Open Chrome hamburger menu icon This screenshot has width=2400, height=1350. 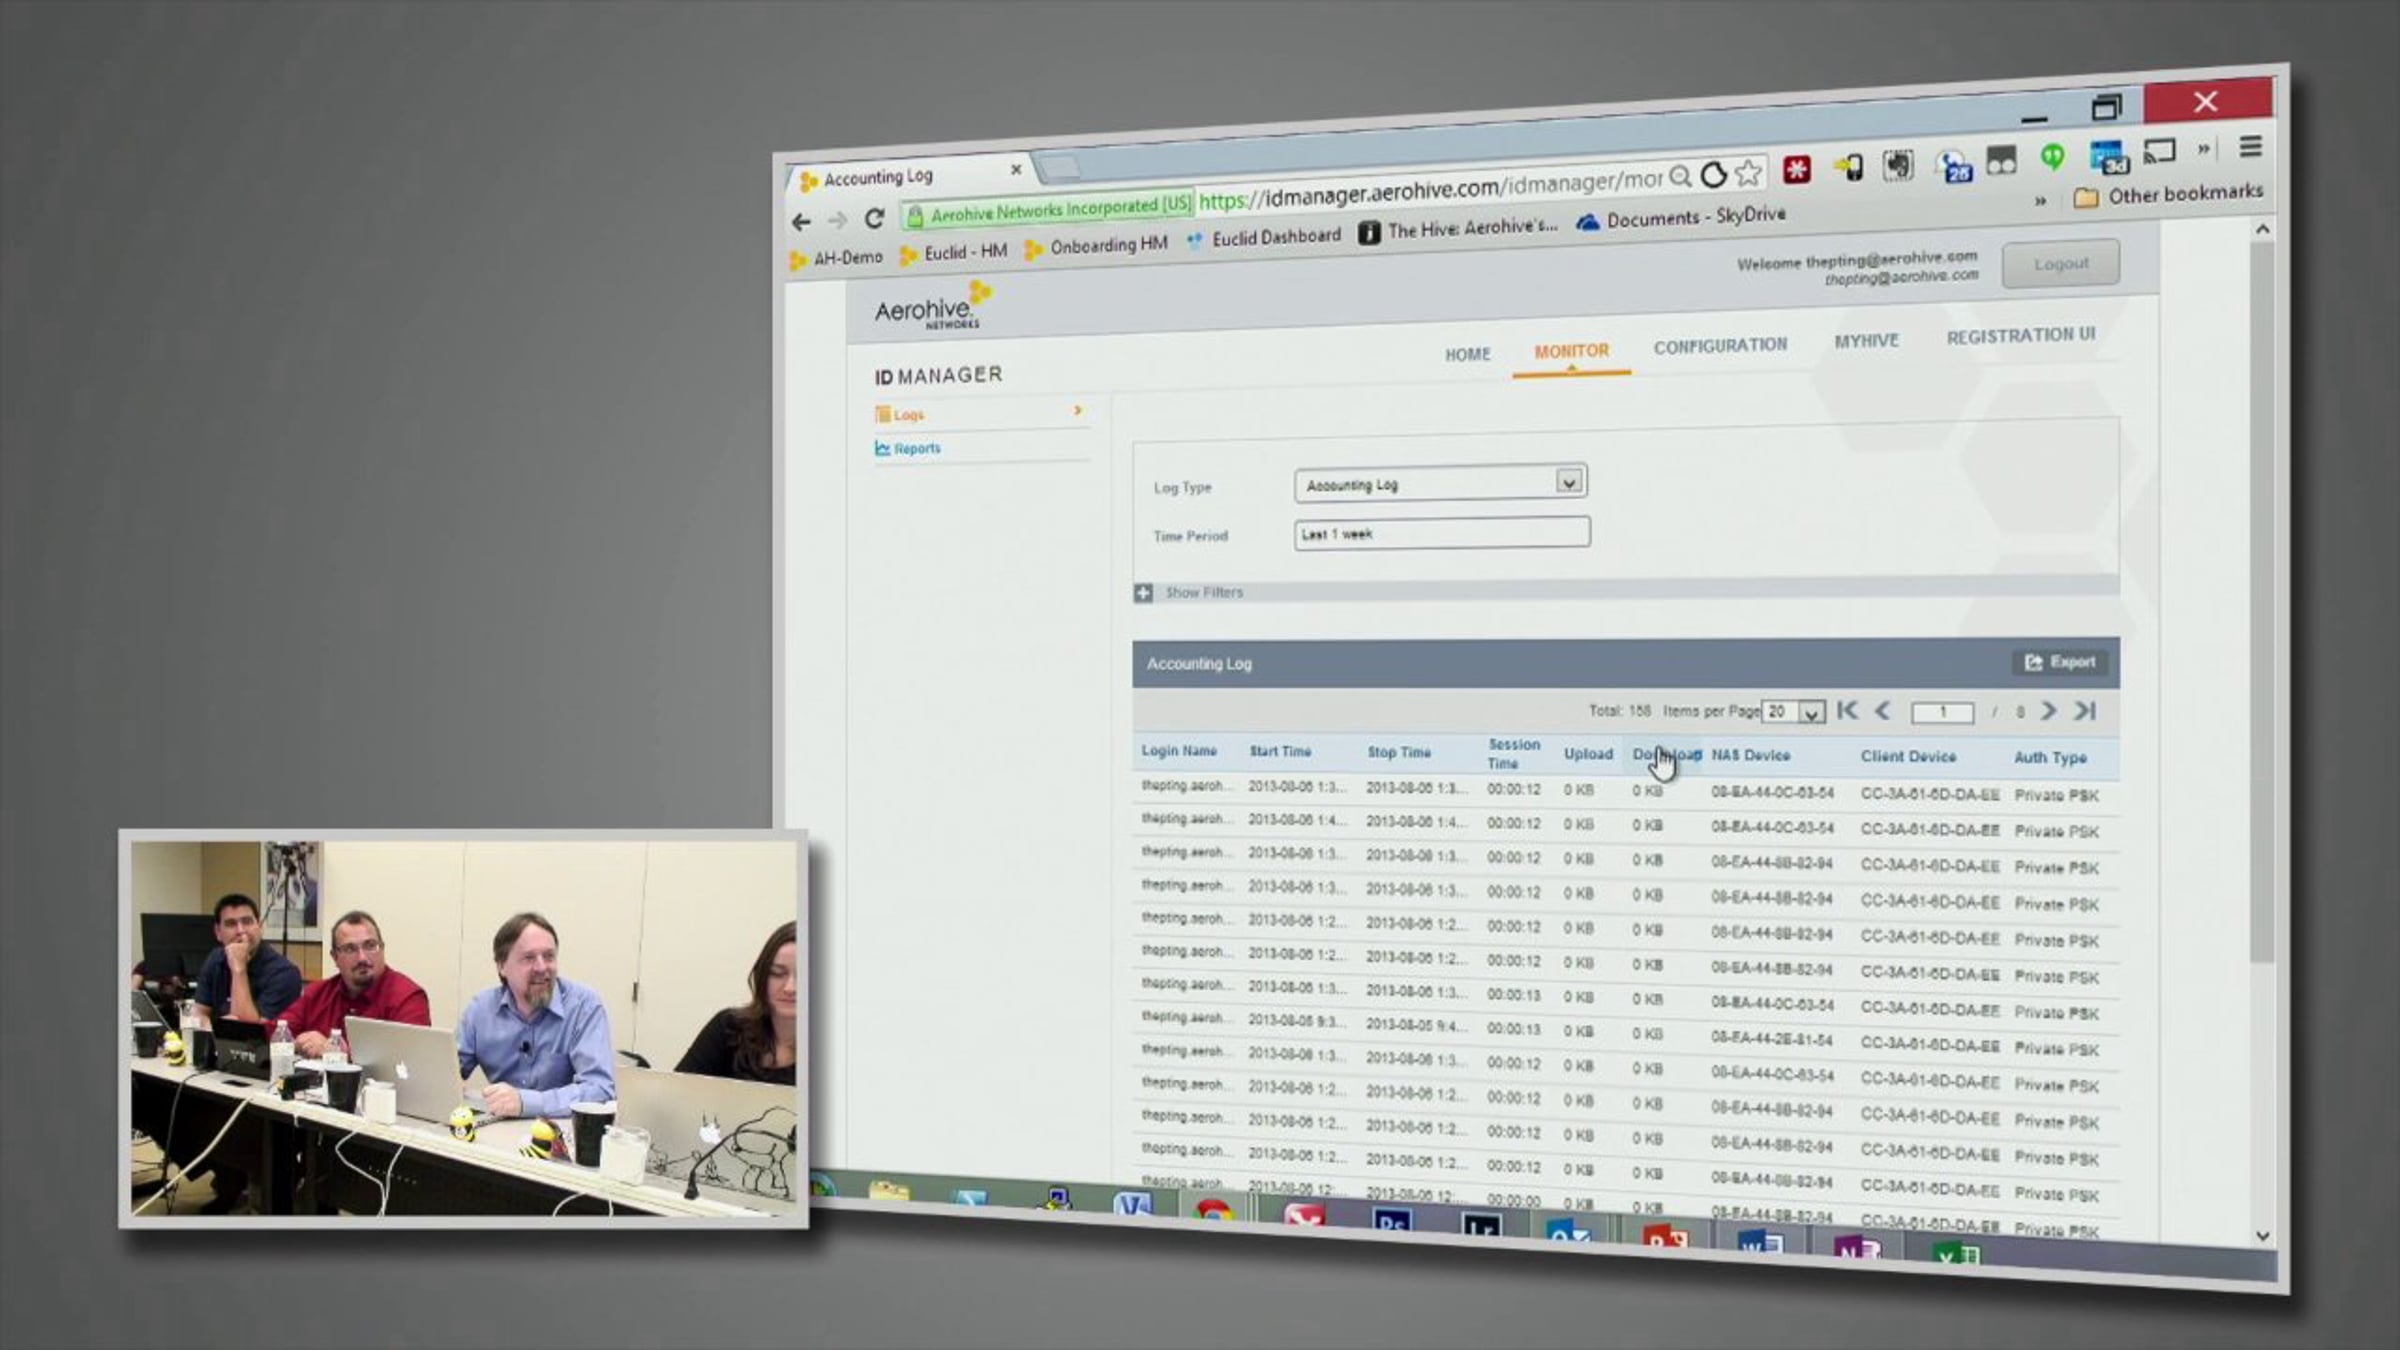[x=2250, y=147]
